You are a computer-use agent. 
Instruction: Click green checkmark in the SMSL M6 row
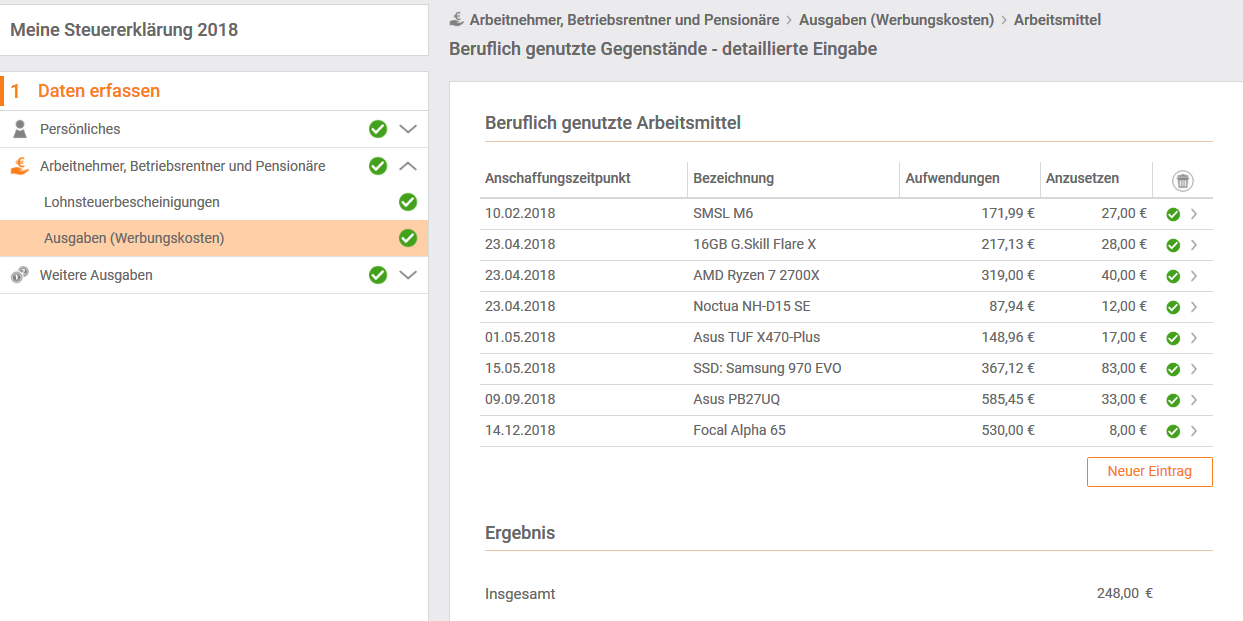pos(1173,214)
